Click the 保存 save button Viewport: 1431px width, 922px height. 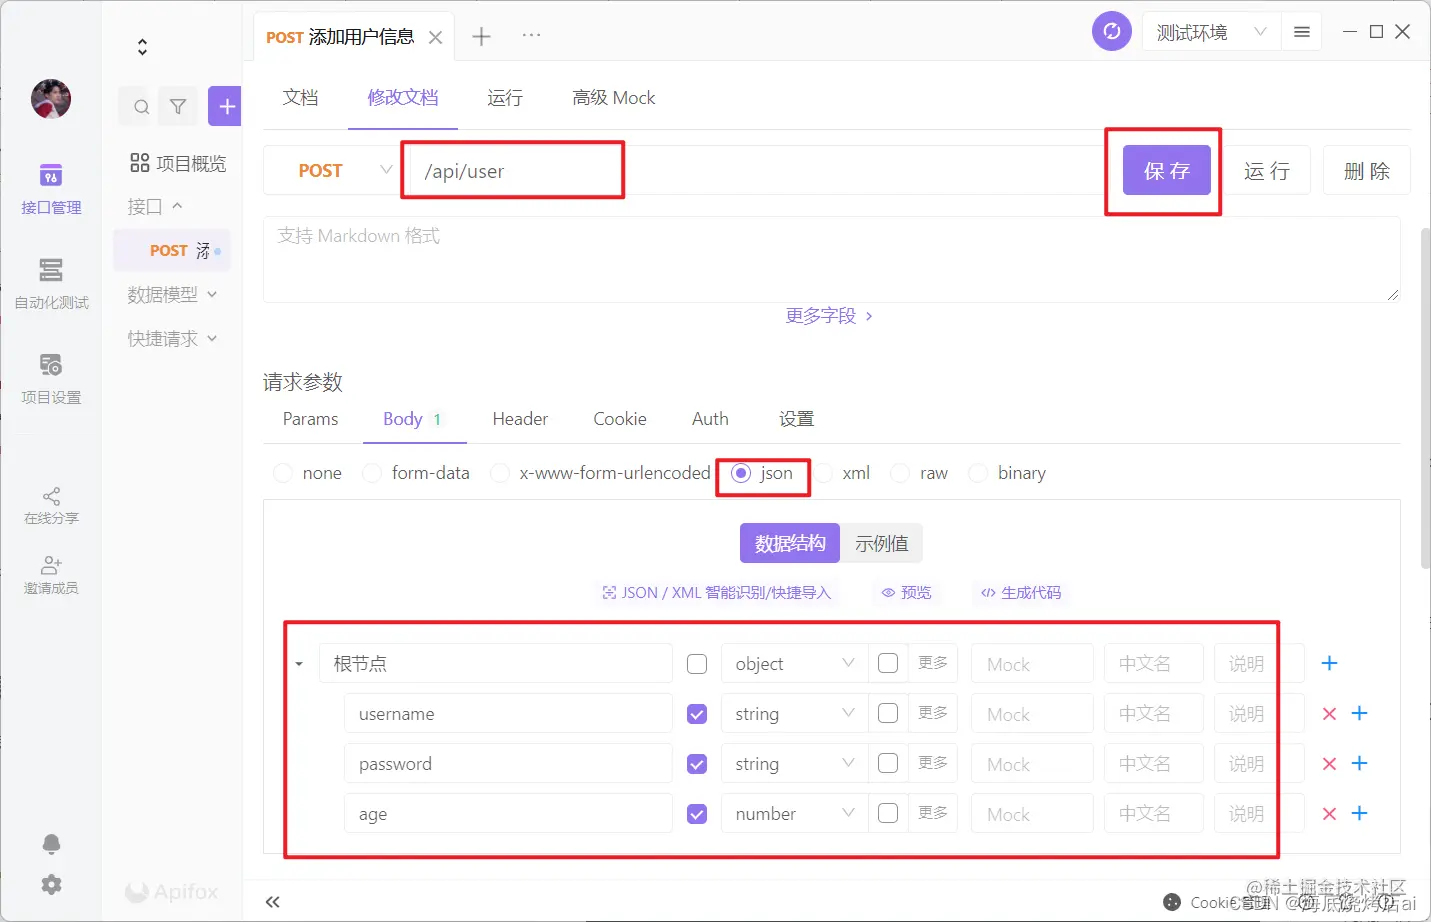point(1165,170)
